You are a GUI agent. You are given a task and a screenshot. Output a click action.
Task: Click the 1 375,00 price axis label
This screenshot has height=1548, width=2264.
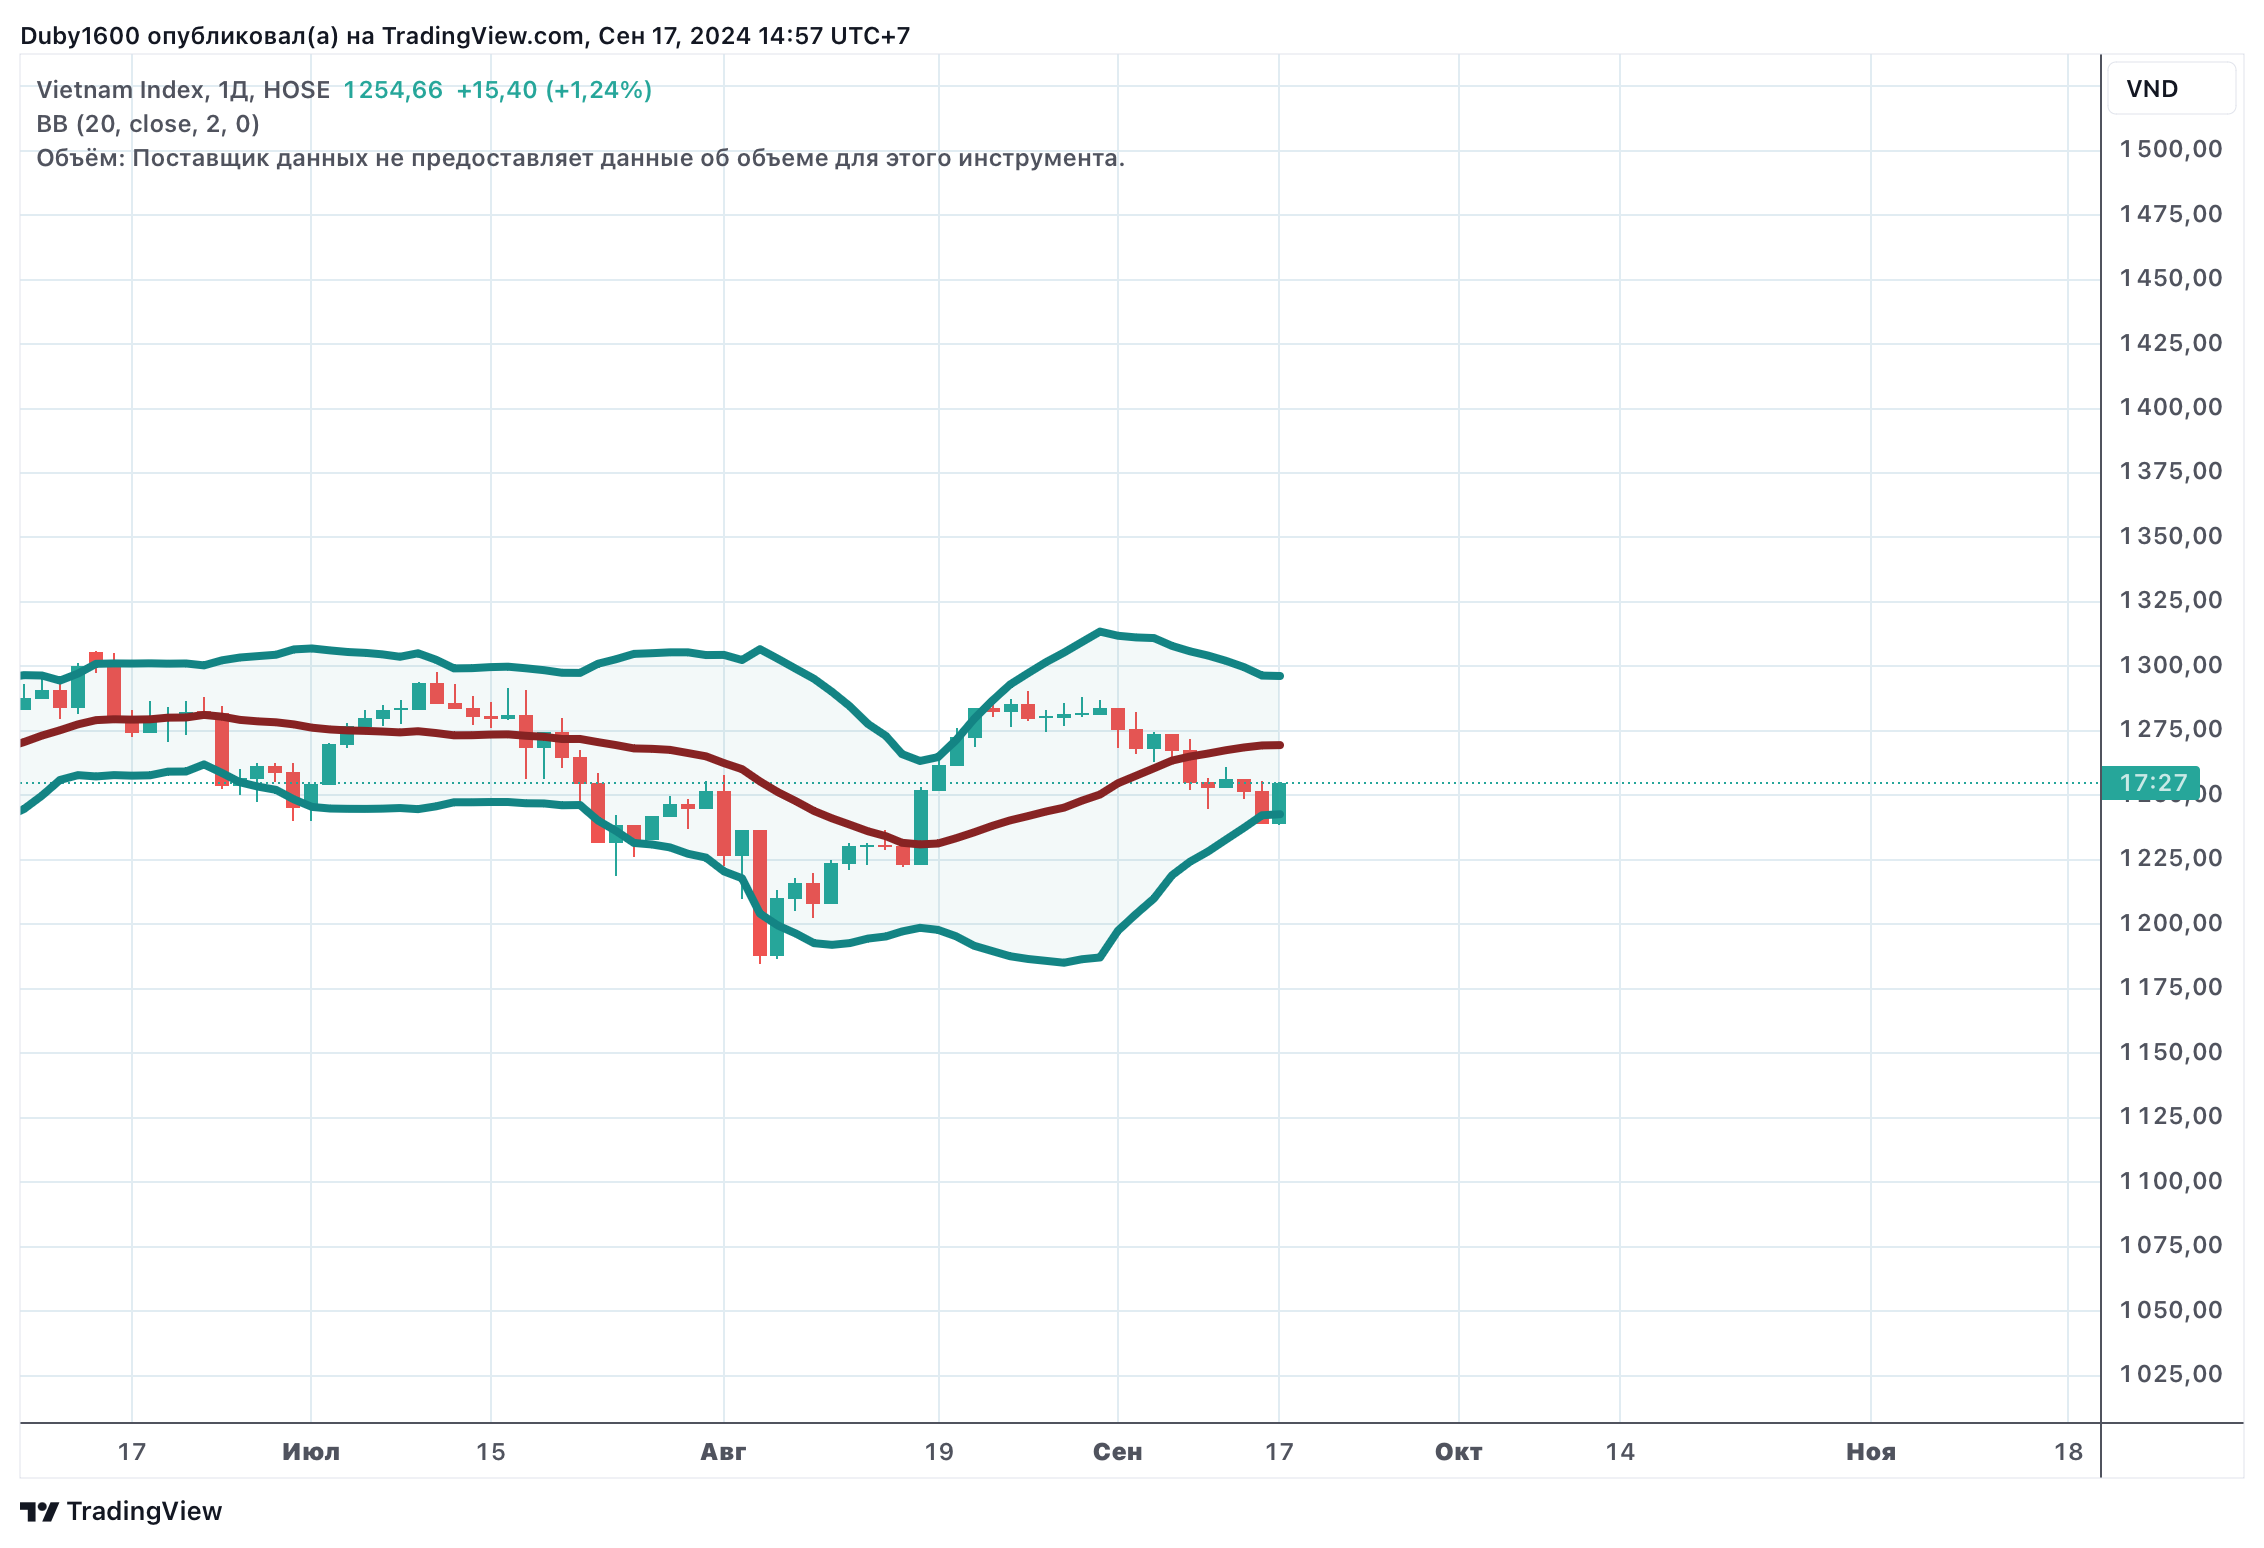2171,471
